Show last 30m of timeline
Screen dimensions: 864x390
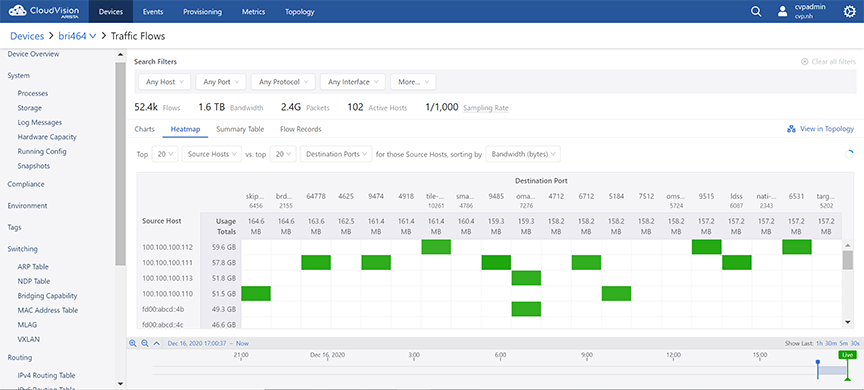pos(830,344)
